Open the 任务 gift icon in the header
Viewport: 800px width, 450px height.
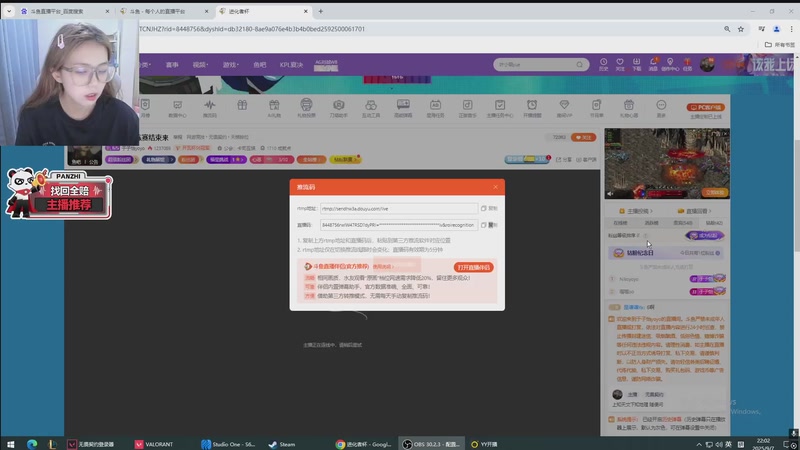(687, 64)
